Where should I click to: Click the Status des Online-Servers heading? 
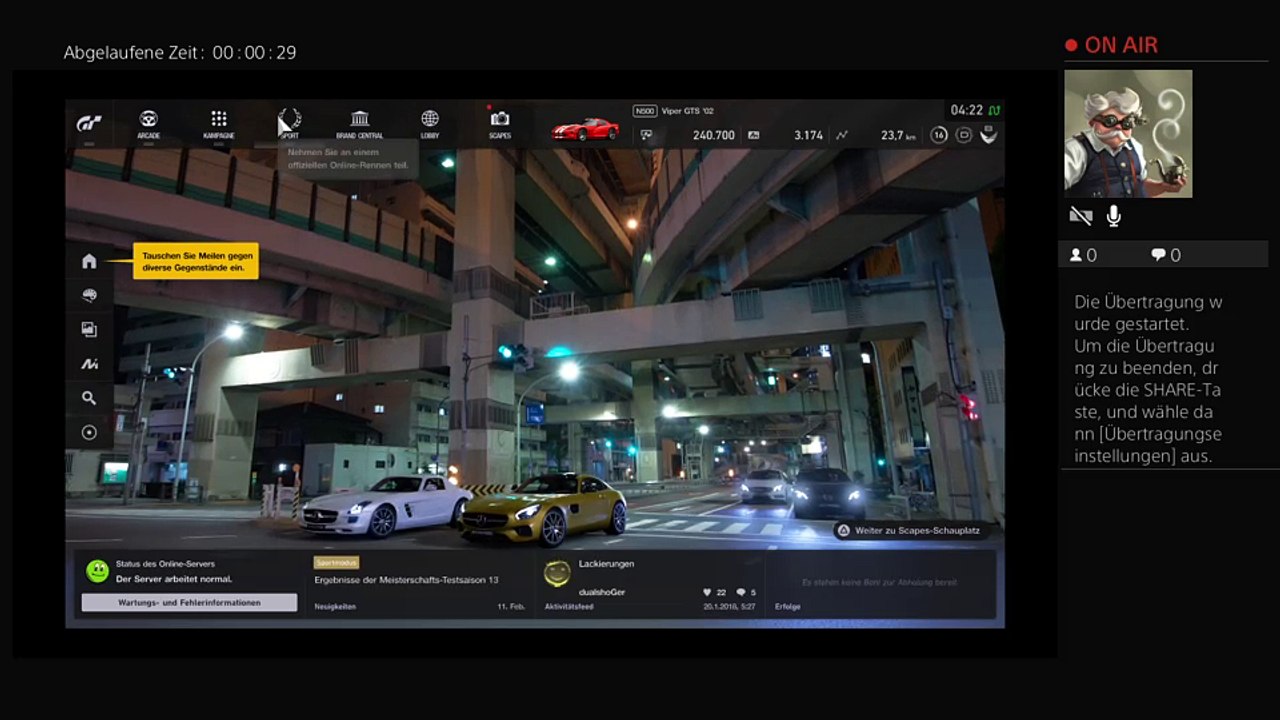(x=165, y=564)
